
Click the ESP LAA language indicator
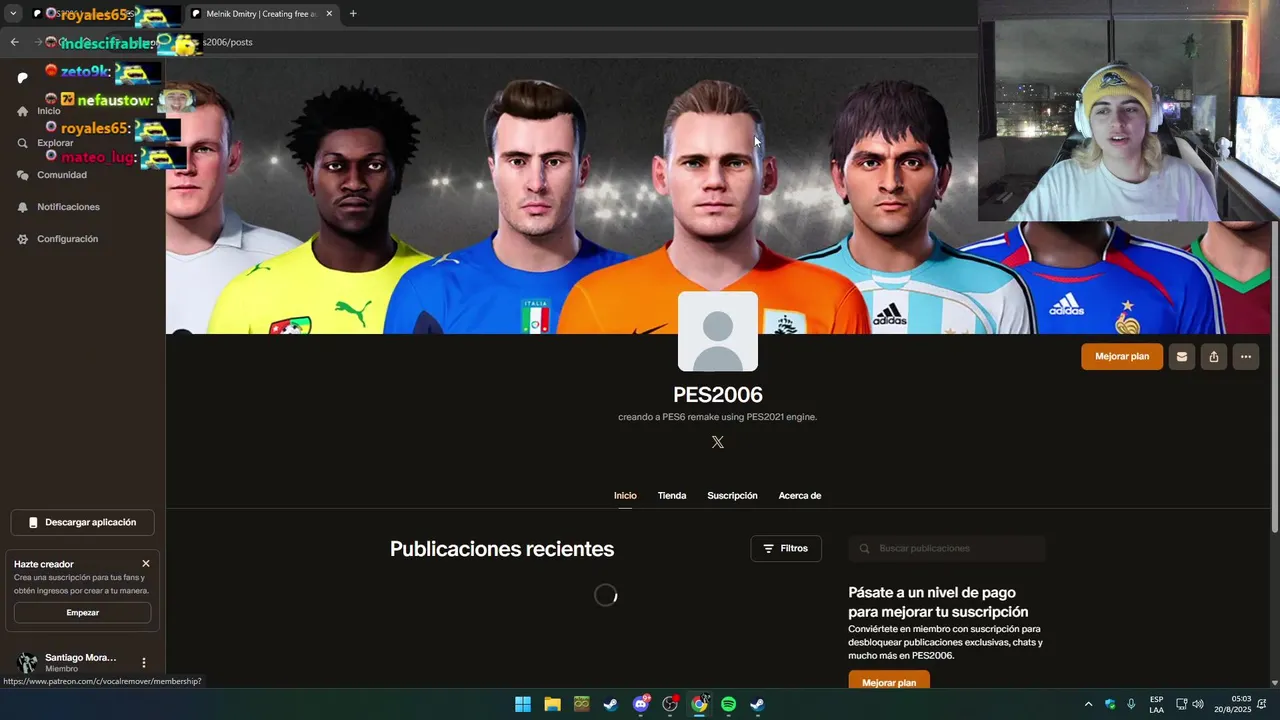(1156, 704)
